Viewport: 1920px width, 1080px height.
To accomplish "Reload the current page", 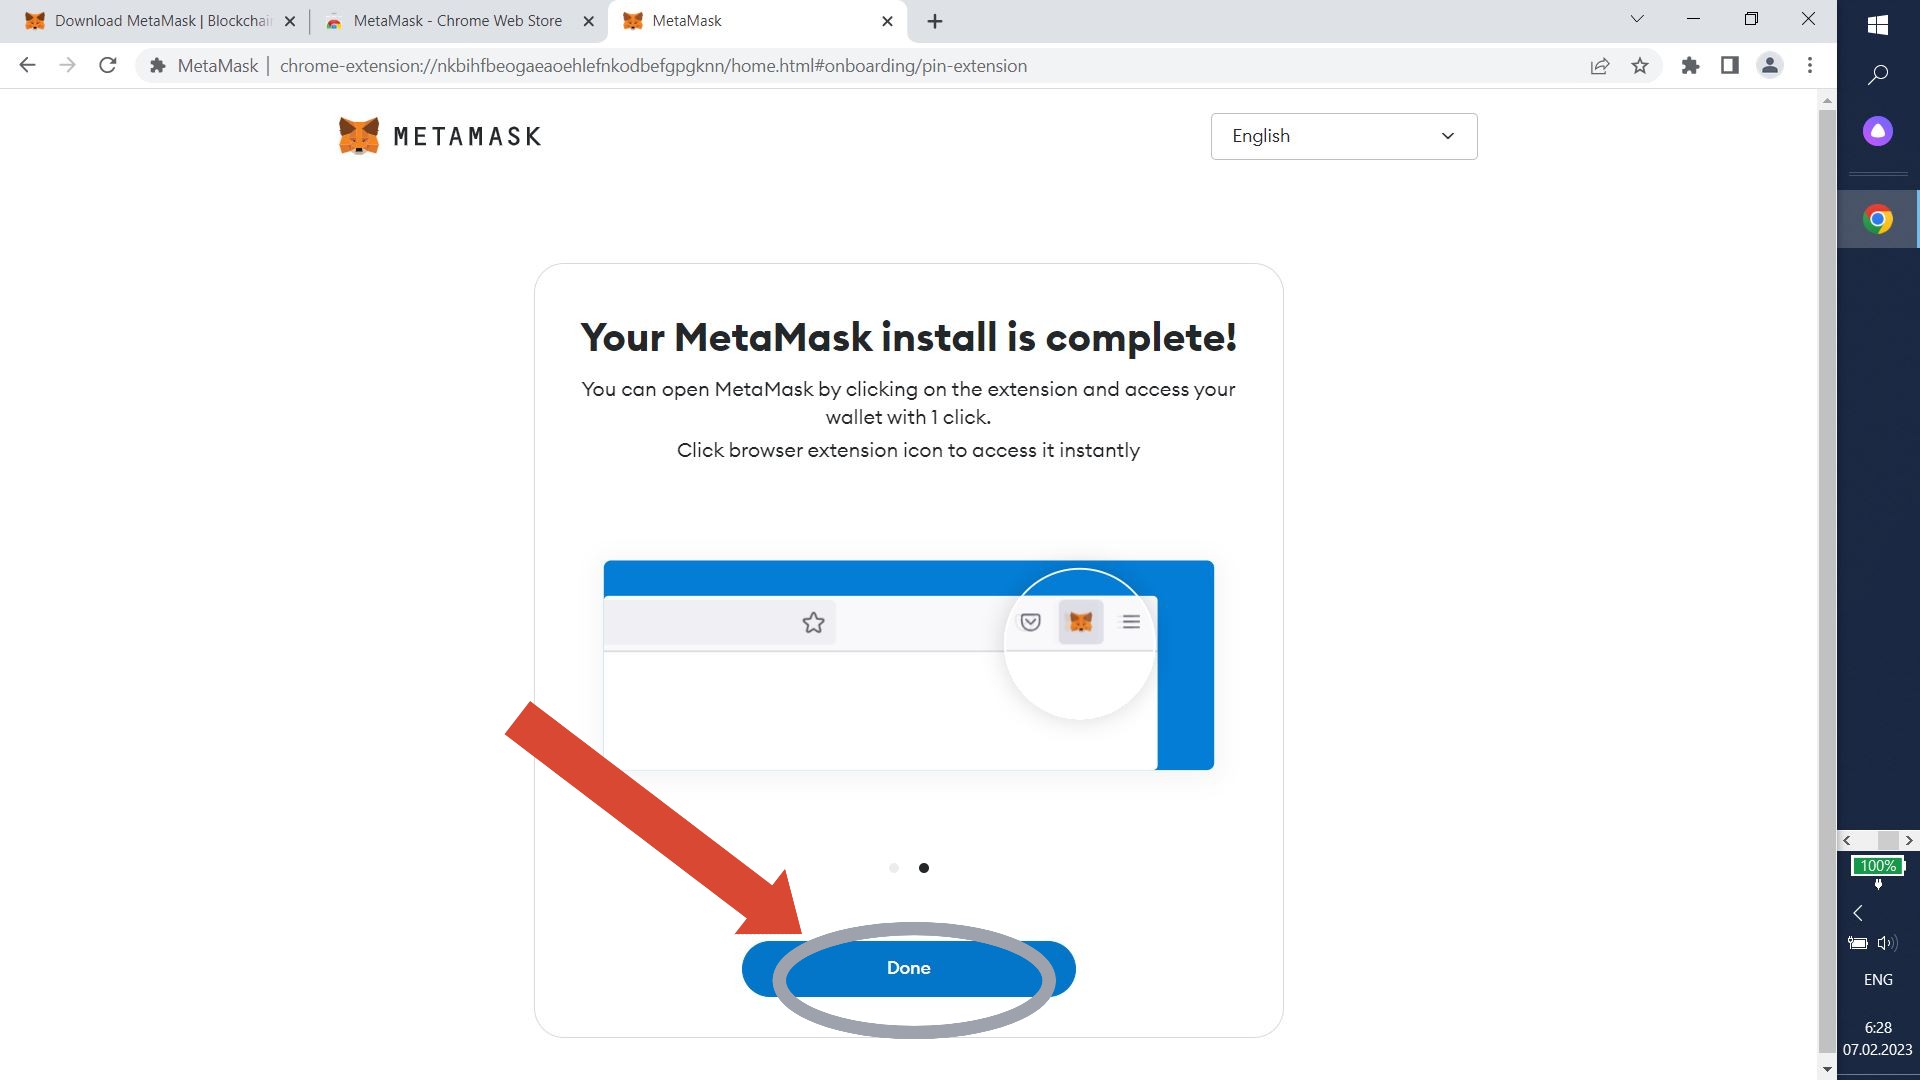I will pos(108,66).
